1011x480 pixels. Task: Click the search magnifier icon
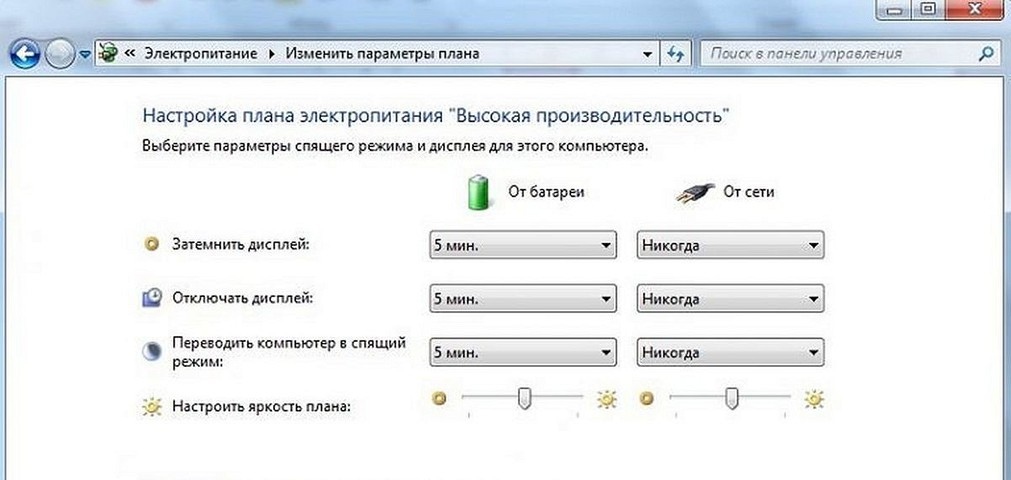point(986,54)
